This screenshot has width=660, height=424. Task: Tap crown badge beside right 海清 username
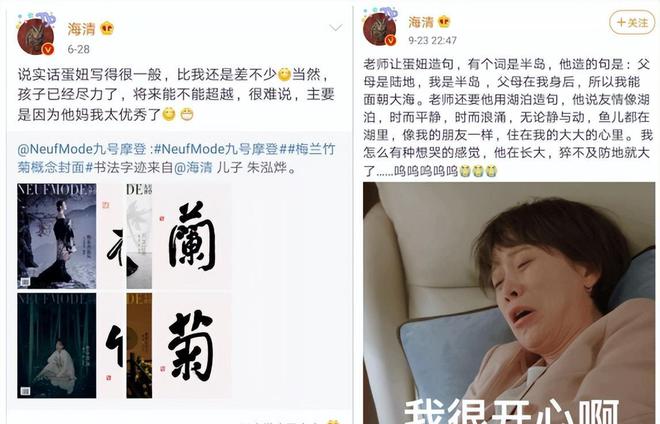pyautogui.click(x=444, y=21)
